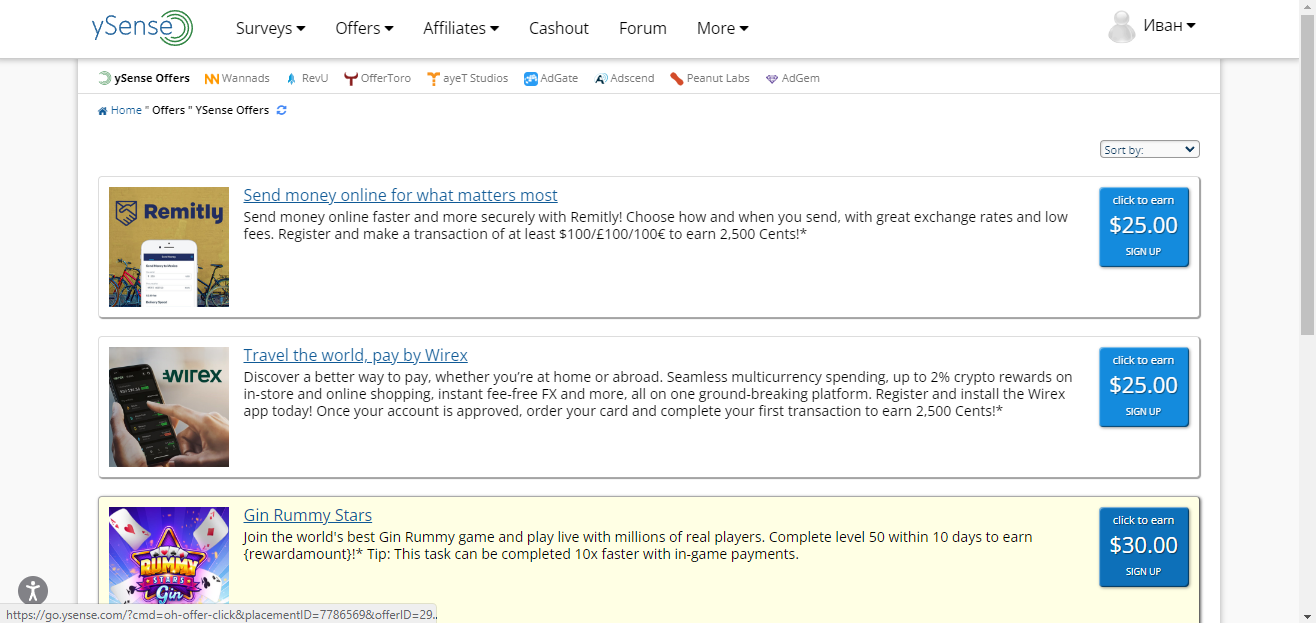This screenshot has width=1316, height=623.
Task: Switch to the RevU tab
Action: tap(306, 78)
